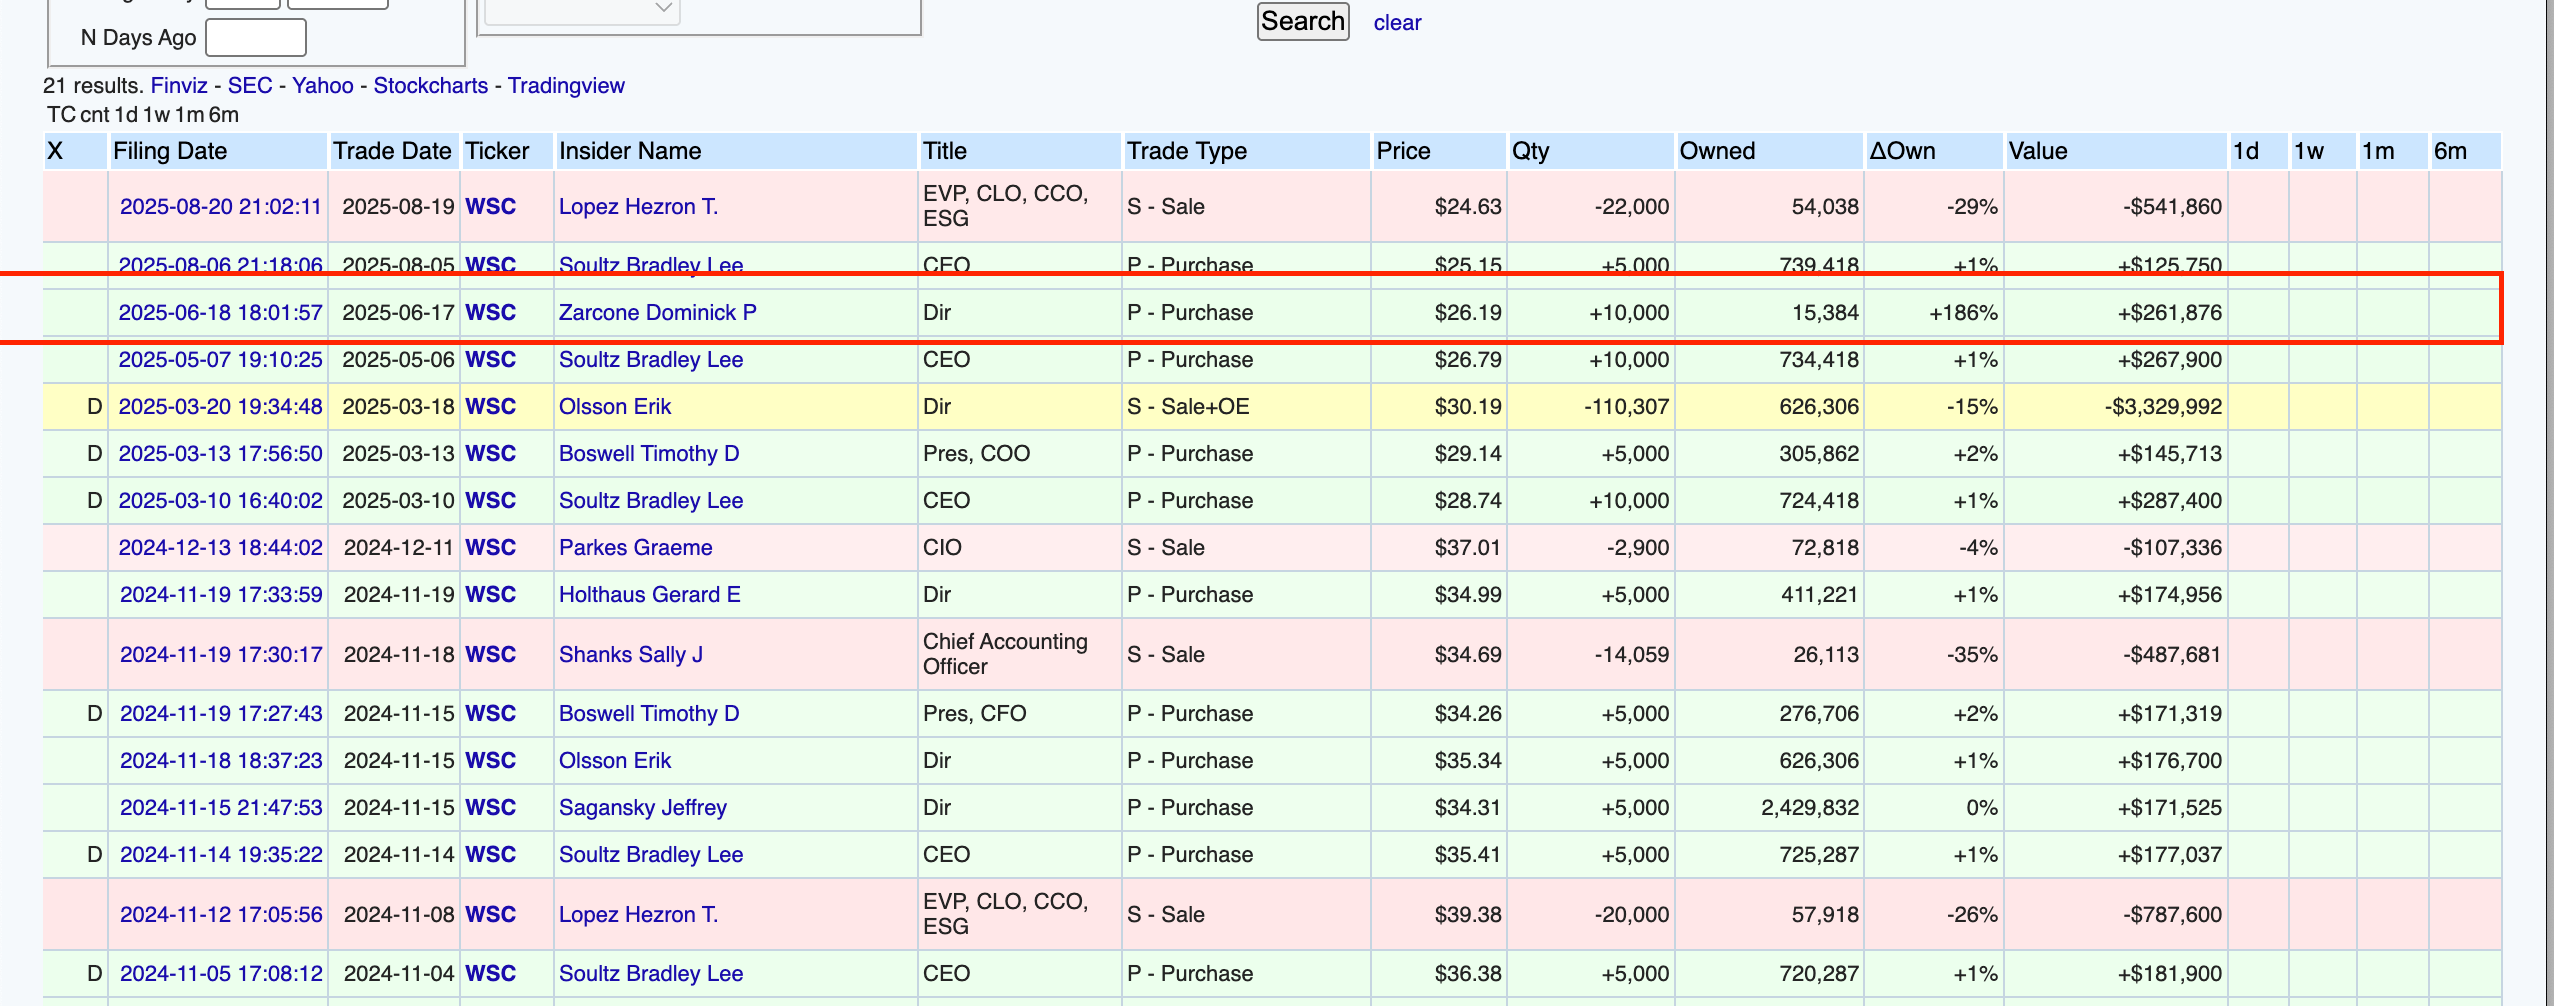Sort by the Insider Name column header
2554x1006 pixels.
tap(630, 151)
